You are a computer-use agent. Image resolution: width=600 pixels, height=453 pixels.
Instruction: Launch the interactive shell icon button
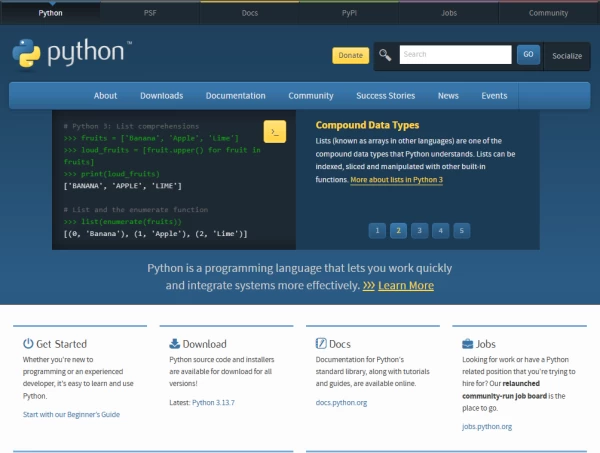(276, 131)
